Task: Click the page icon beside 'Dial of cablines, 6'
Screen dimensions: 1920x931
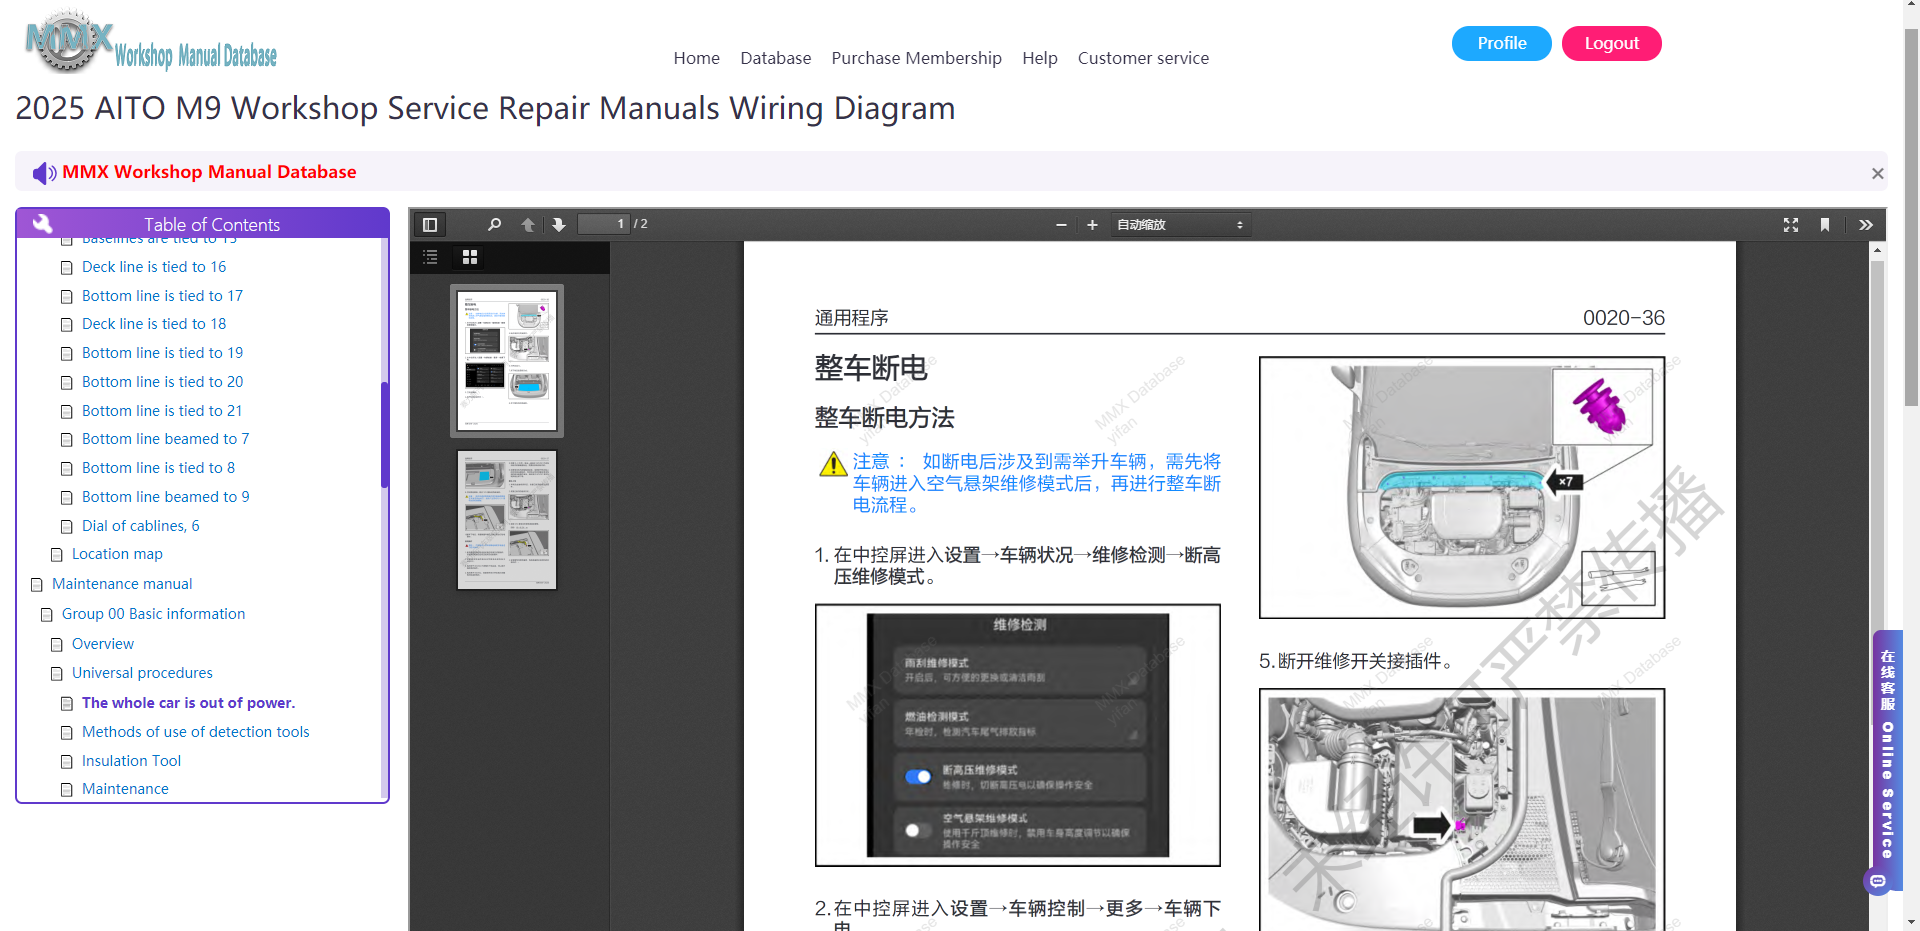Action: tap(67, 527)
